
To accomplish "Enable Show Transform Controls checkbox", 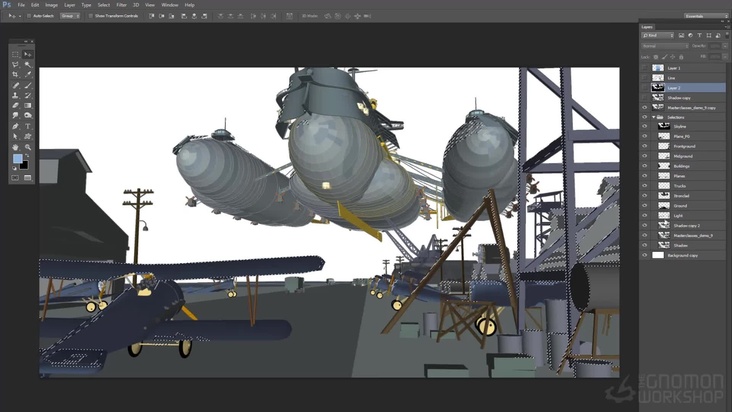I will coord(91,16).
